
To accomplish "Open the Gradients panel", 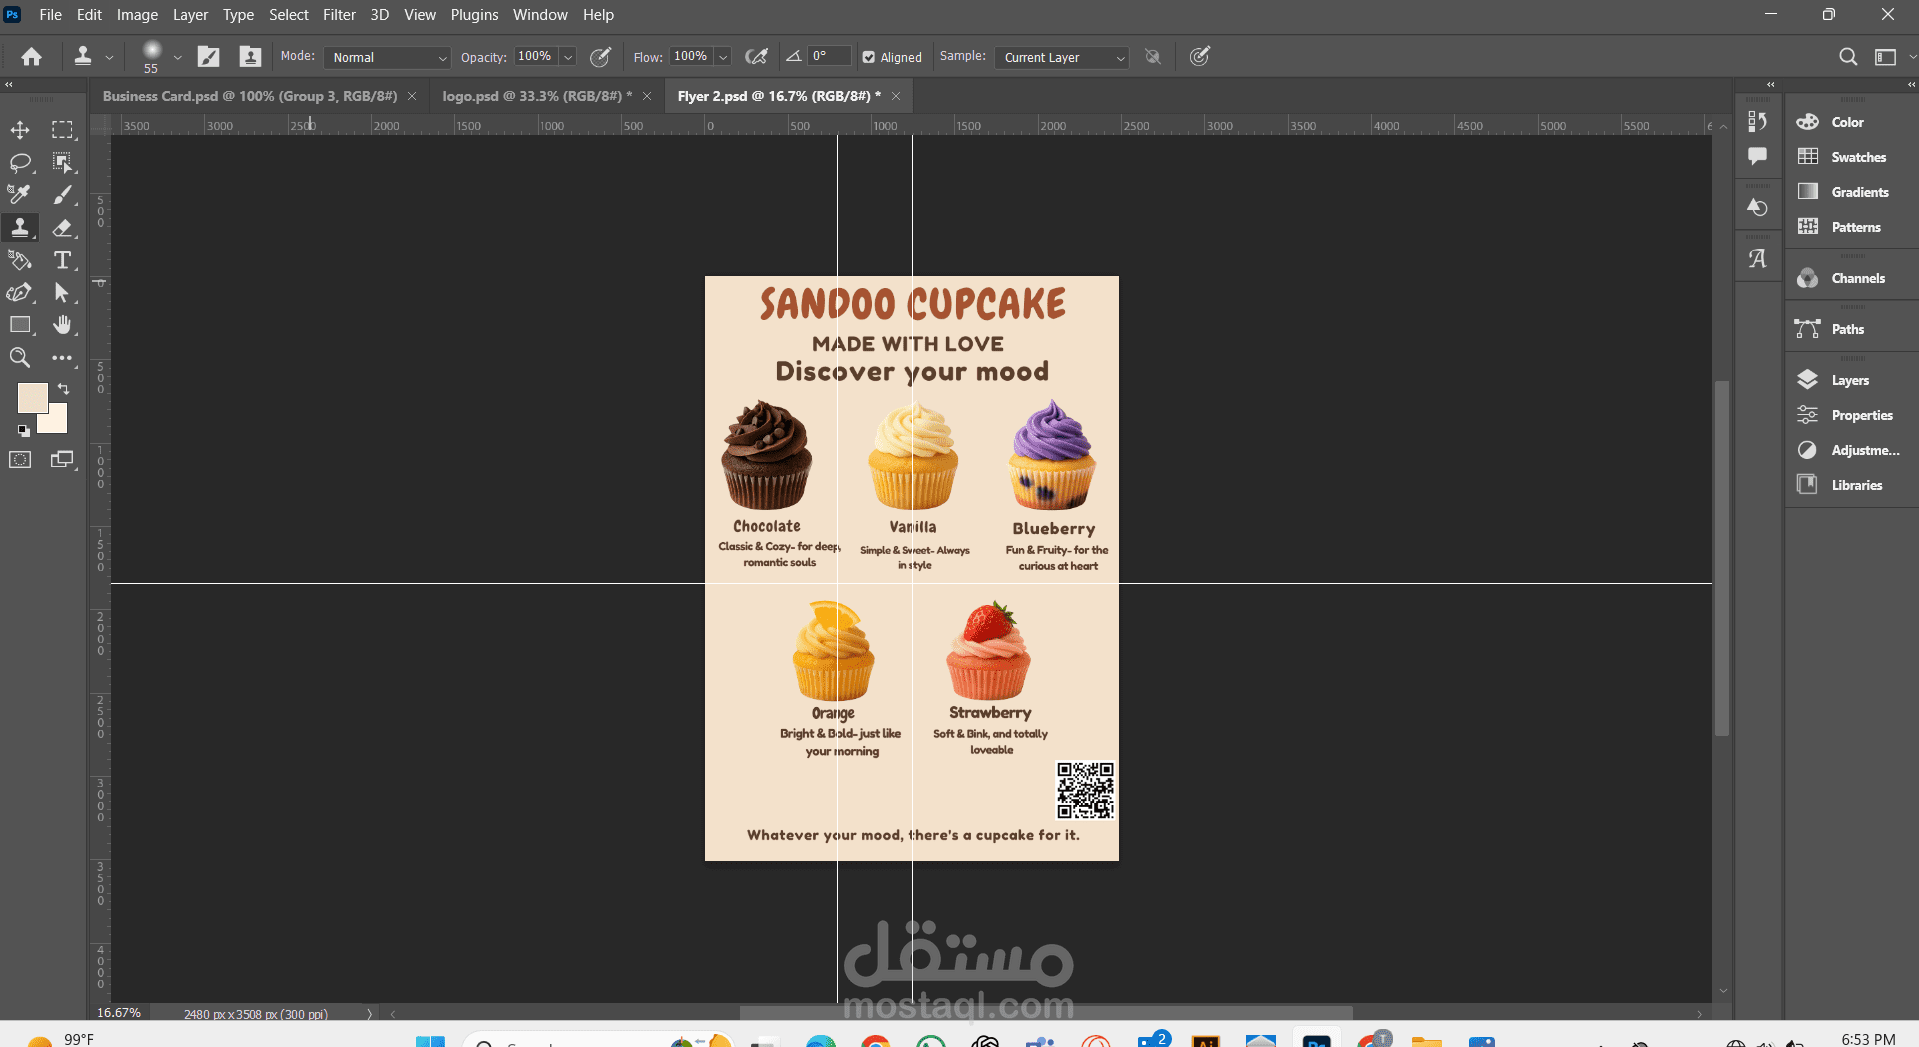I will (1860, 192).
